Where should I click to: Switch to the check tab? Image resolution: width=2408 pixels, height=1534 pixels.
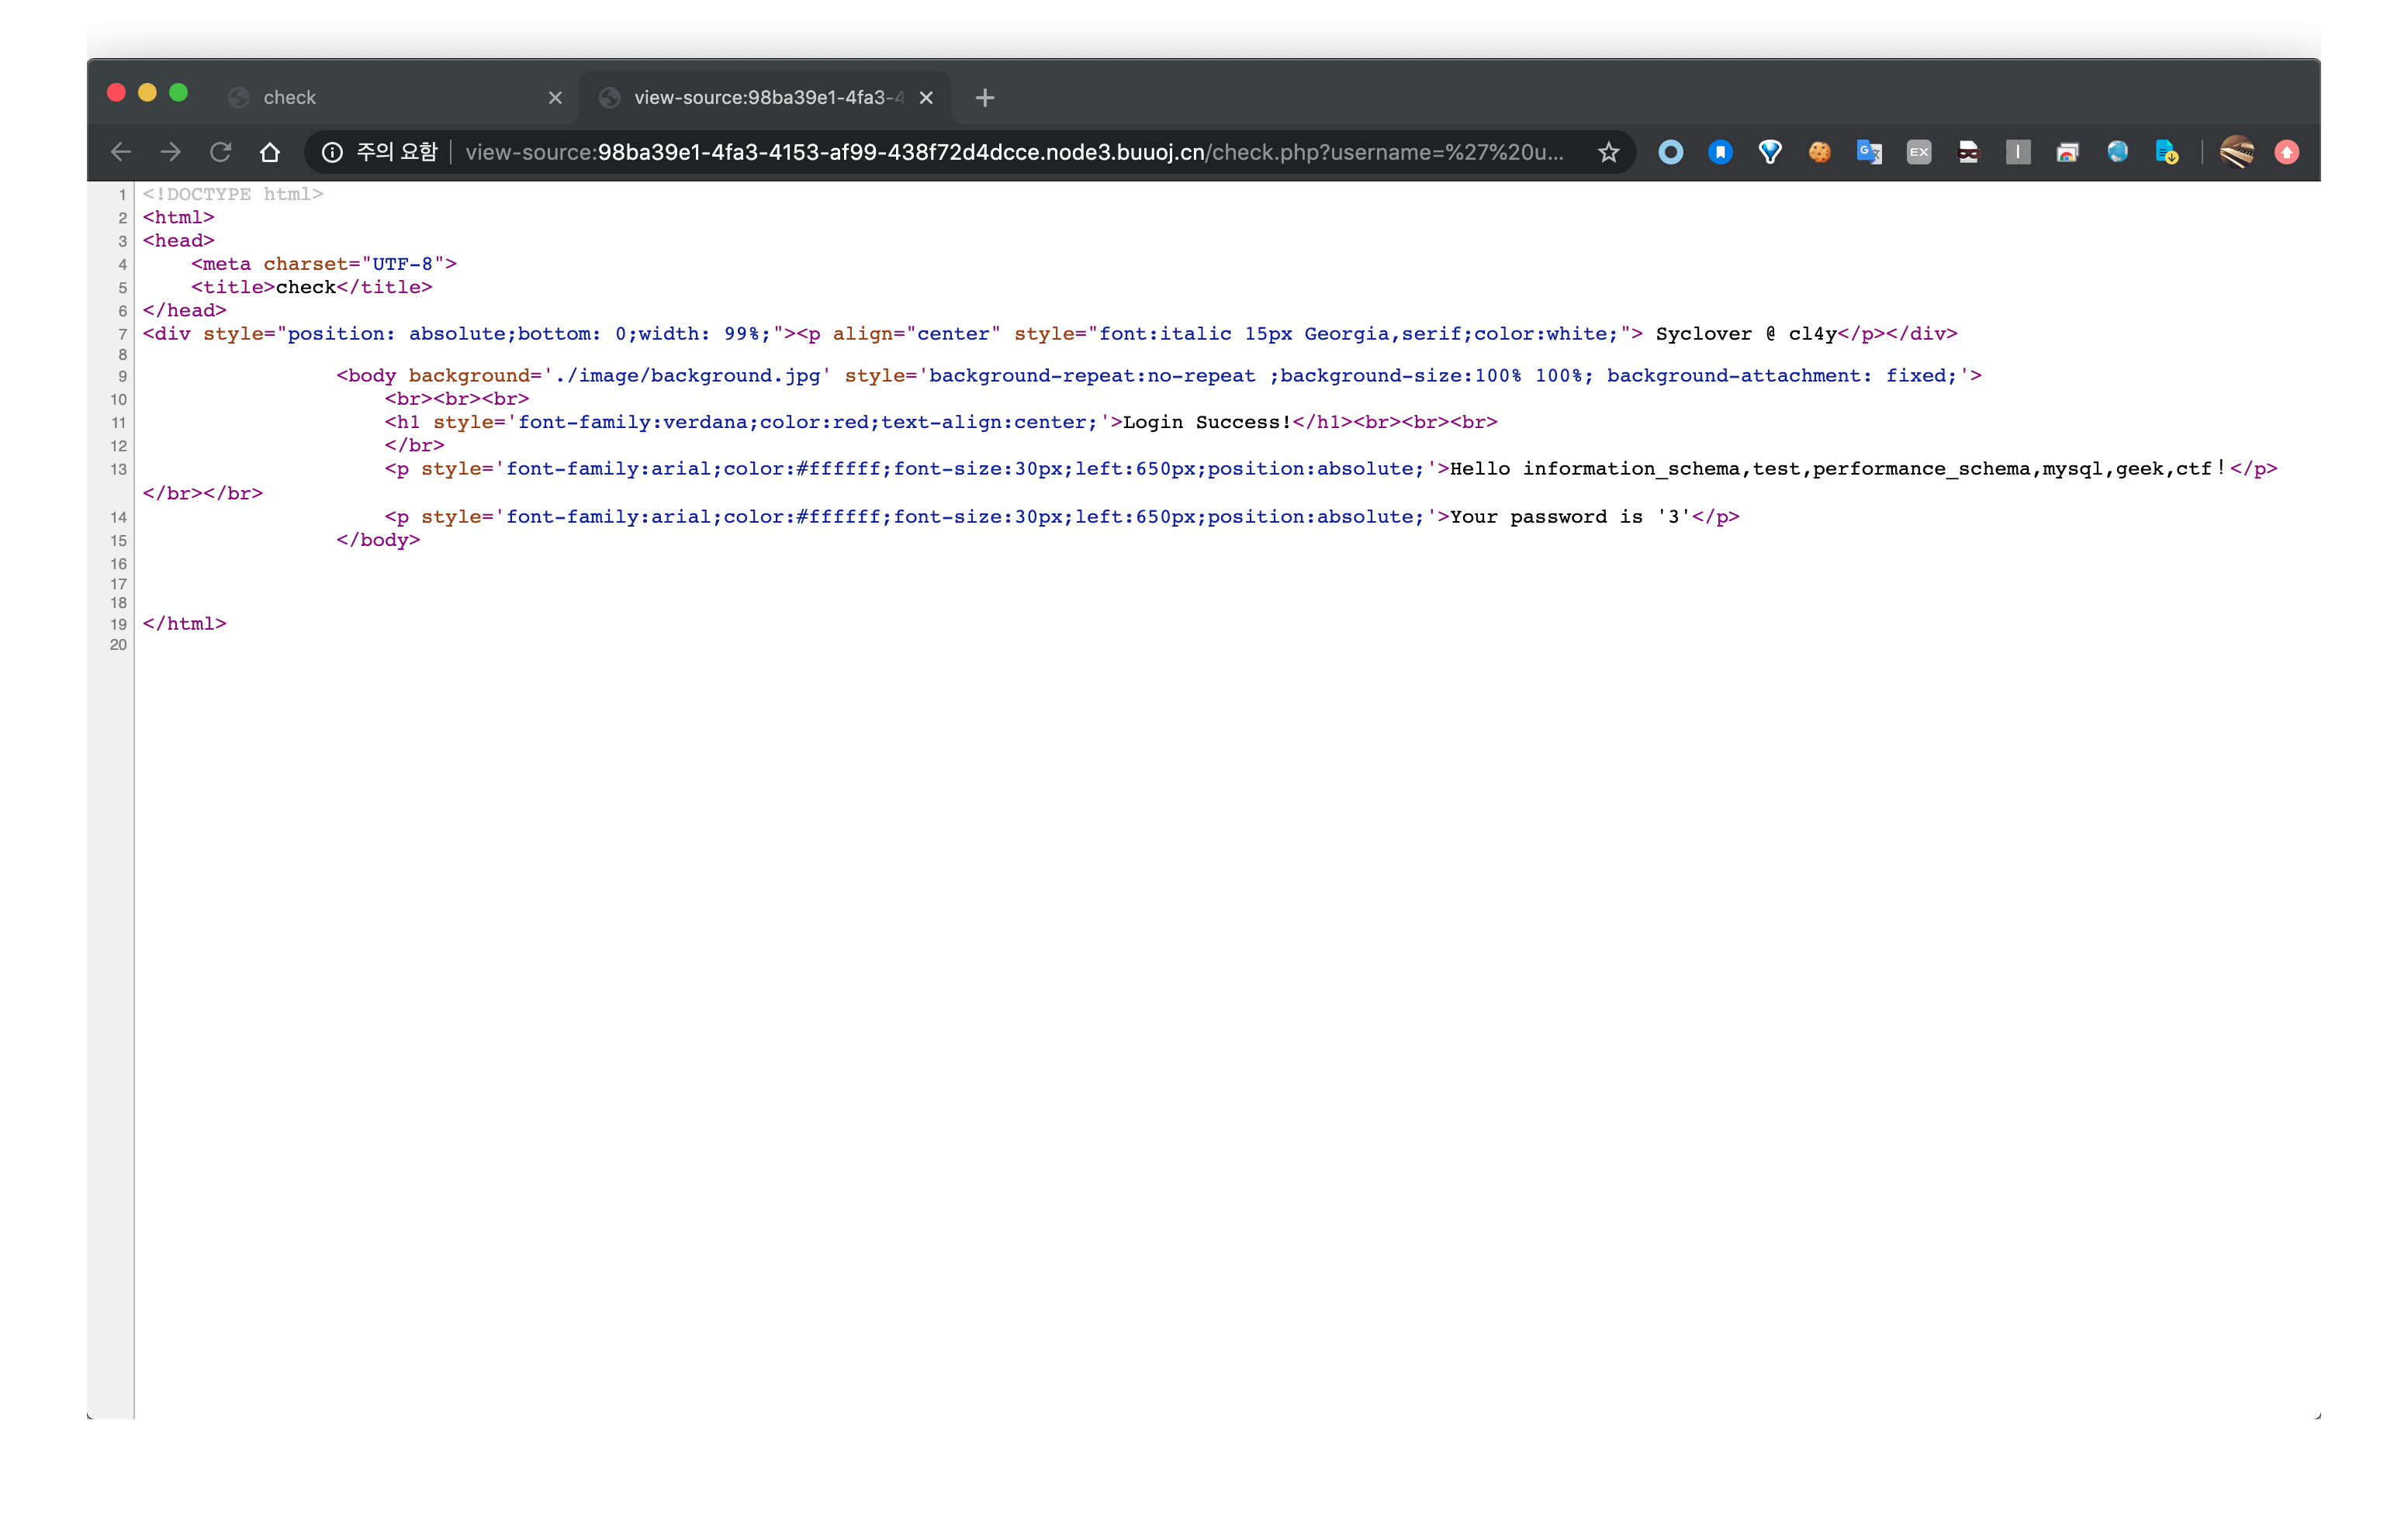point(380,97)
